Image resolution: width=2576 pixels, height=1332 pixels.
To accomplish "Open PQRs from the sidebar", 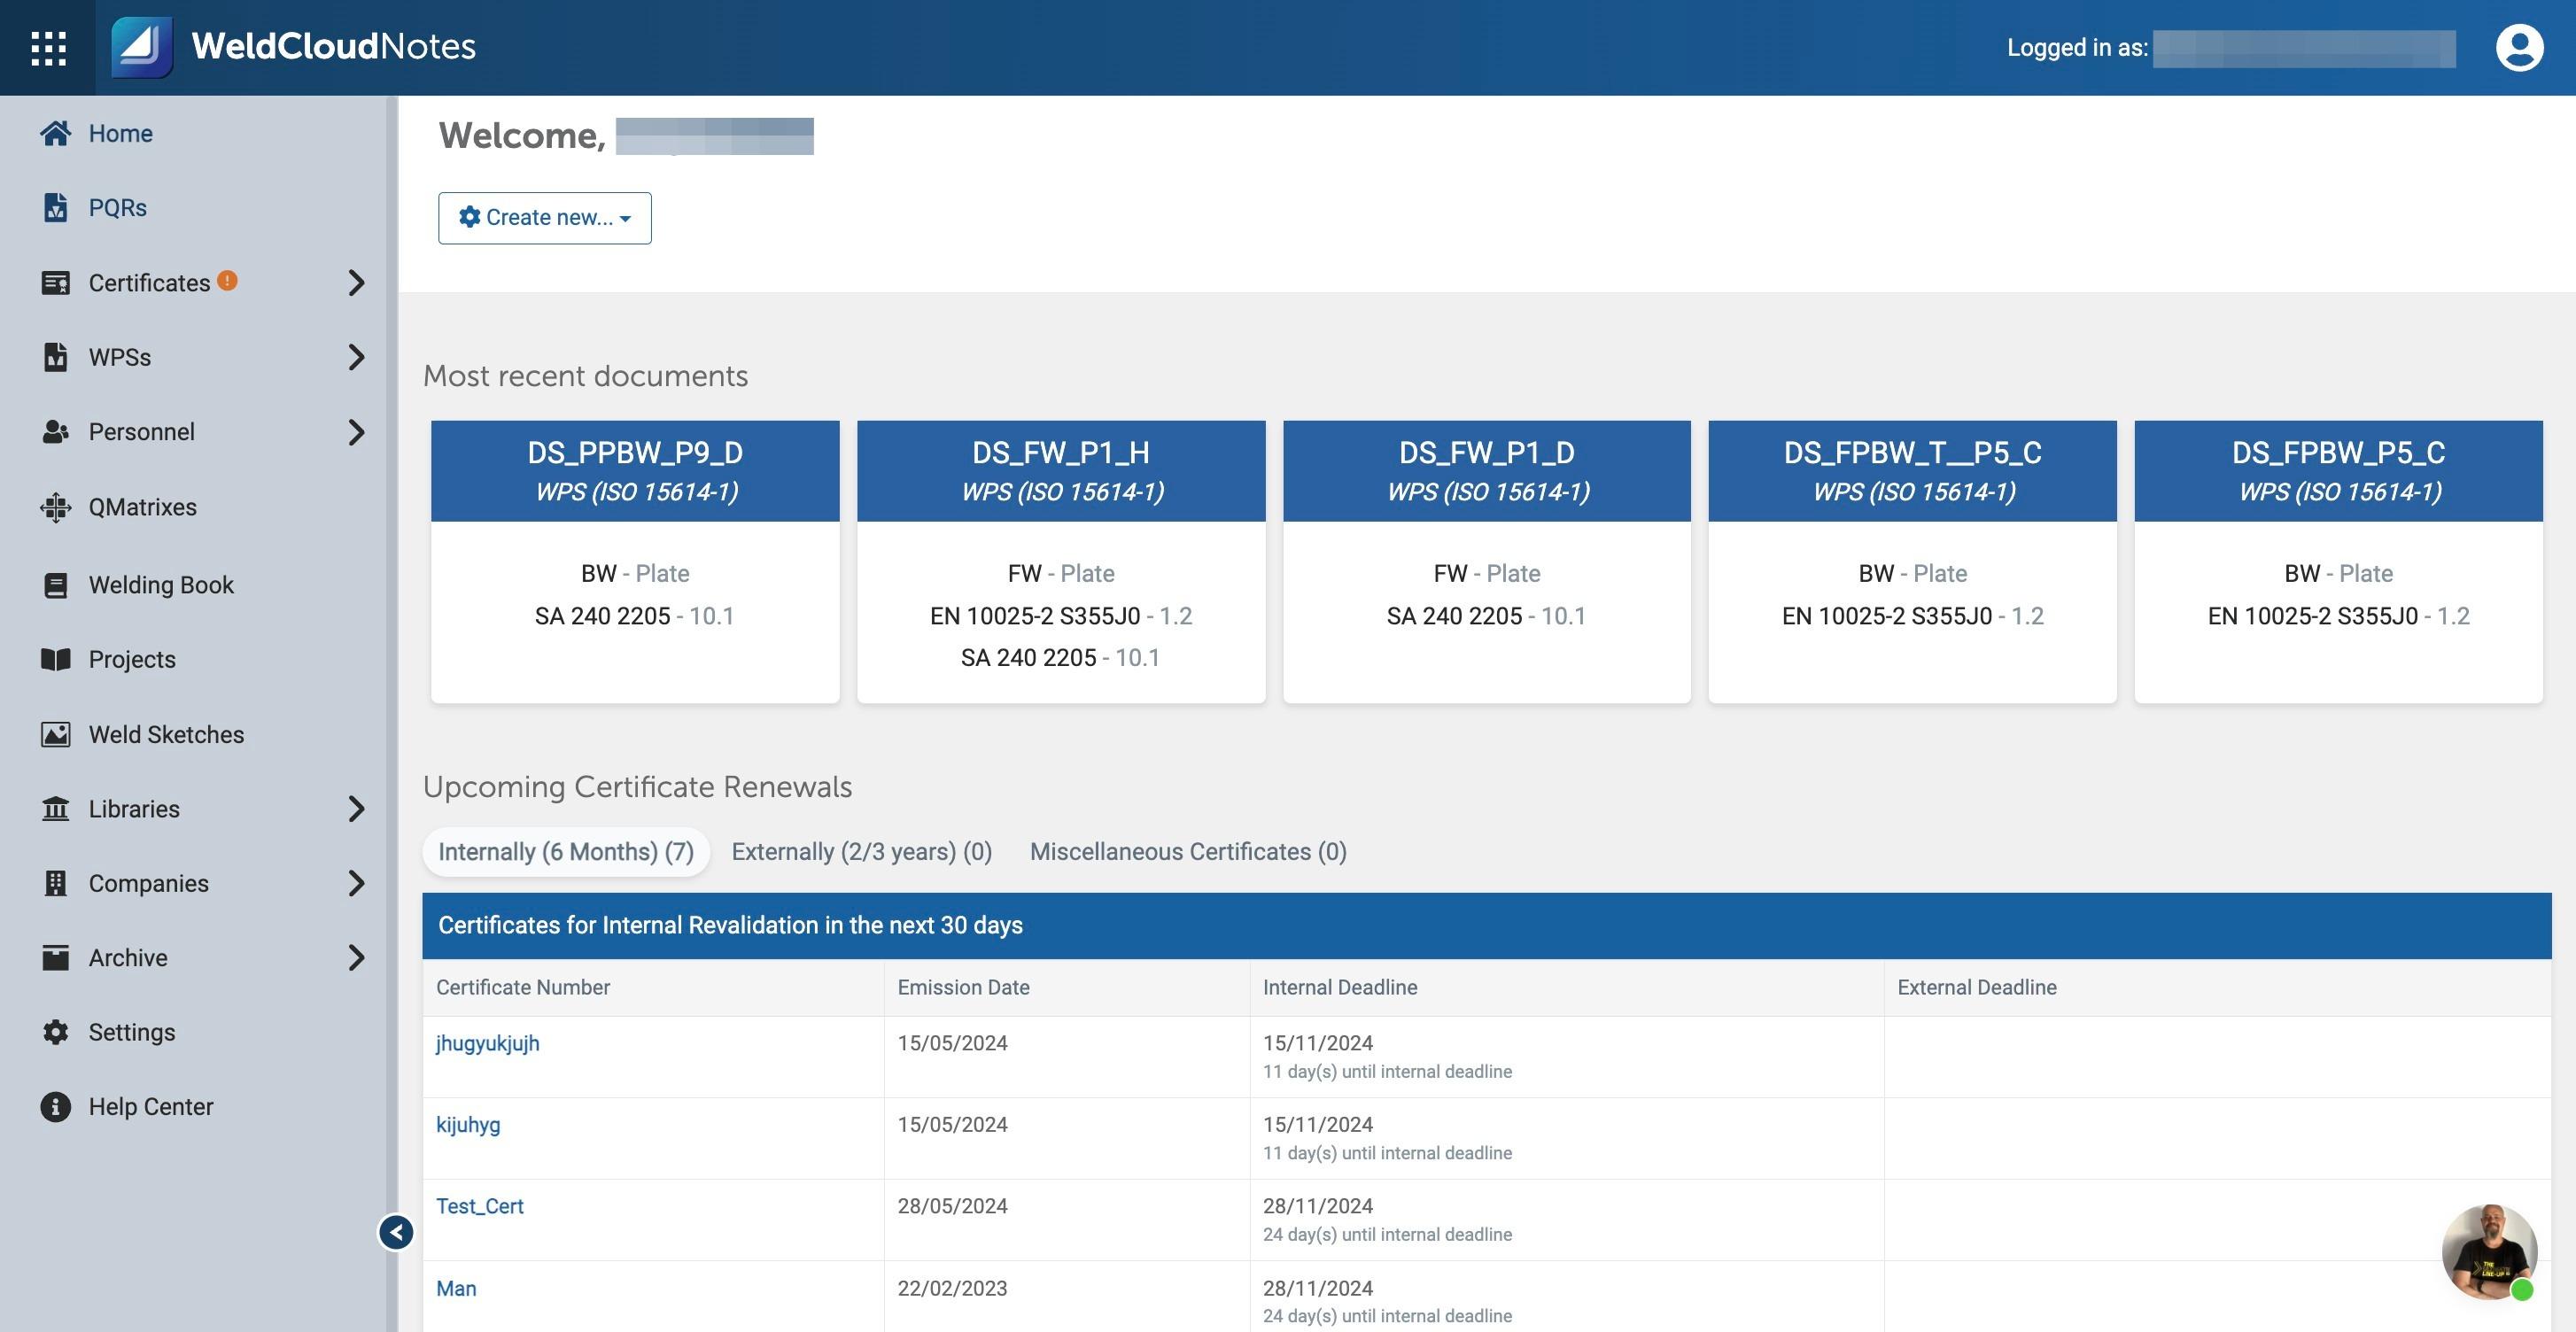I will coord(117,207).
